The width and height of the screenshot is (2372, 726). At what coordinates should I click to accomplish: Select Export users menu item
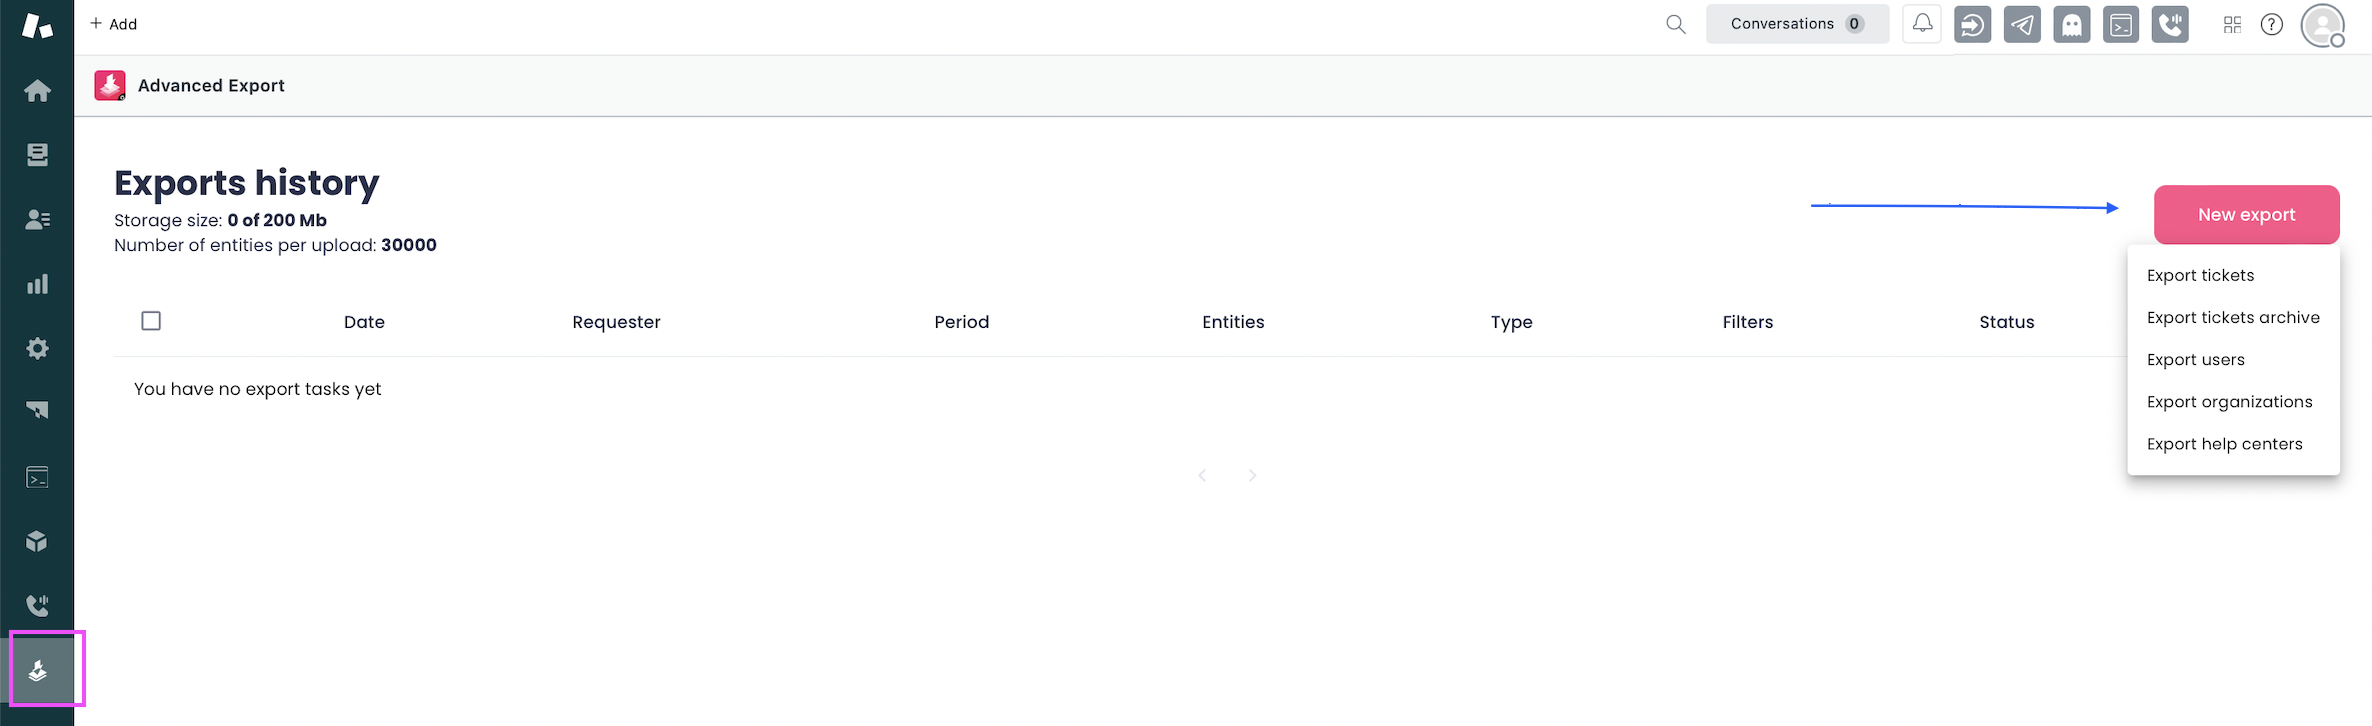pos(2195,360)
